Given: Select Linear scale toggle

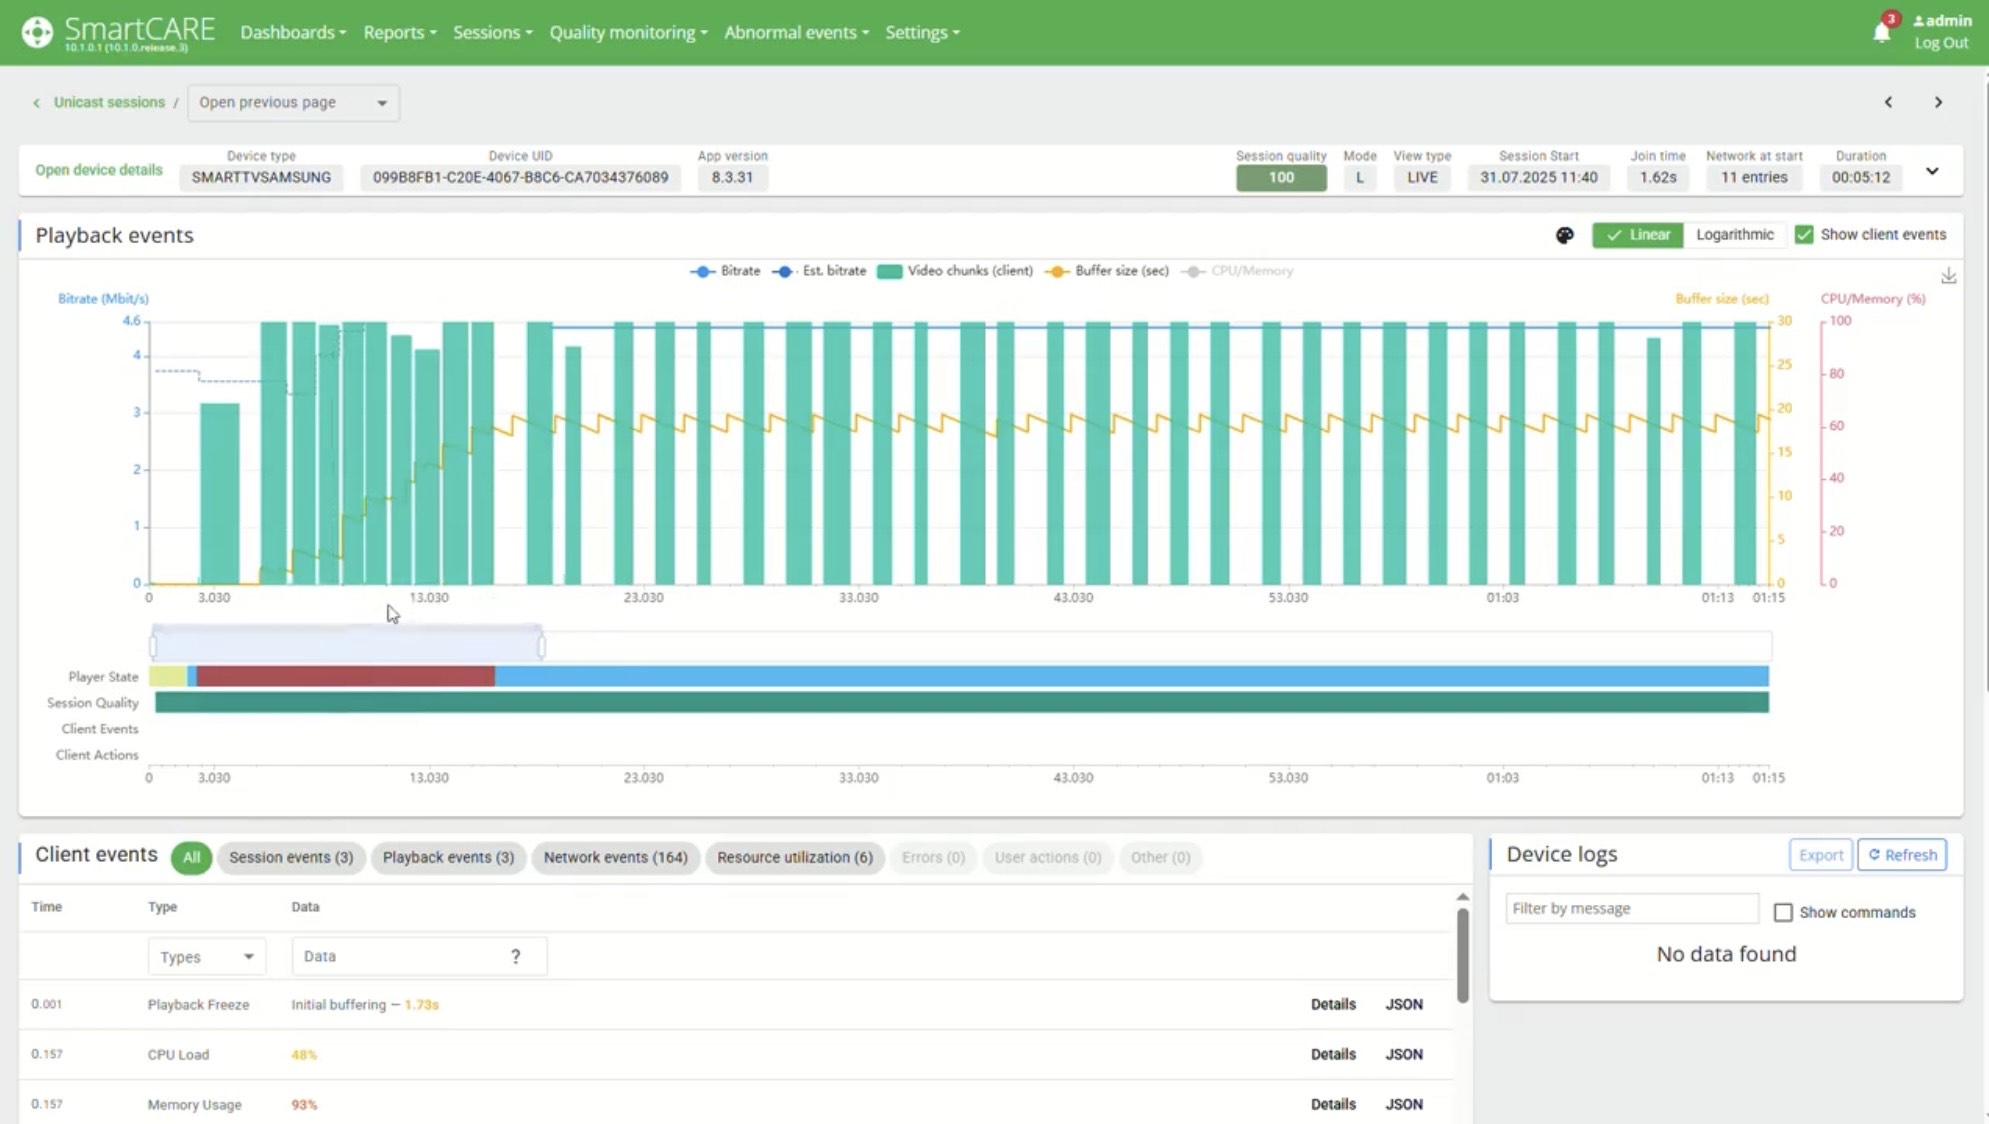Looking at the screenshot, I should pos(1638,234).
